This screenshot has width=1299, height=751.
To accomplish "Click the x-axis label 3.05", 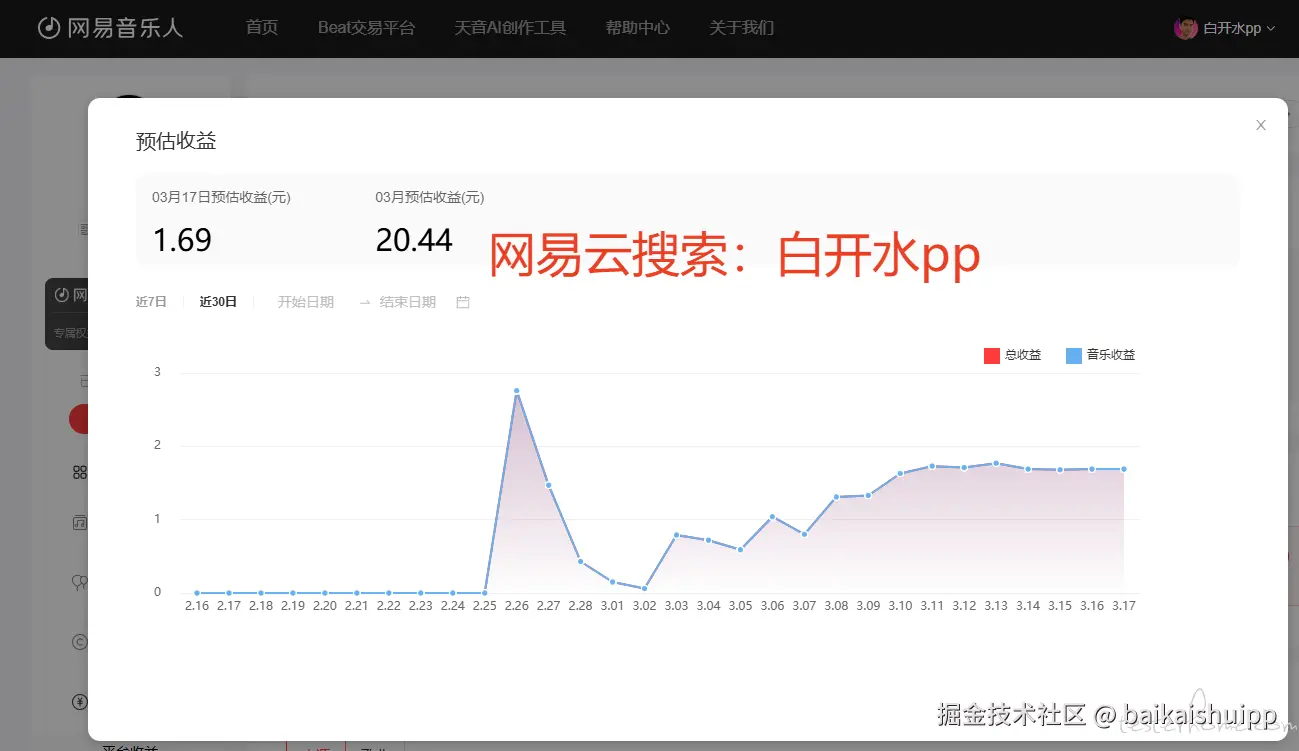I will coord(740,606).
